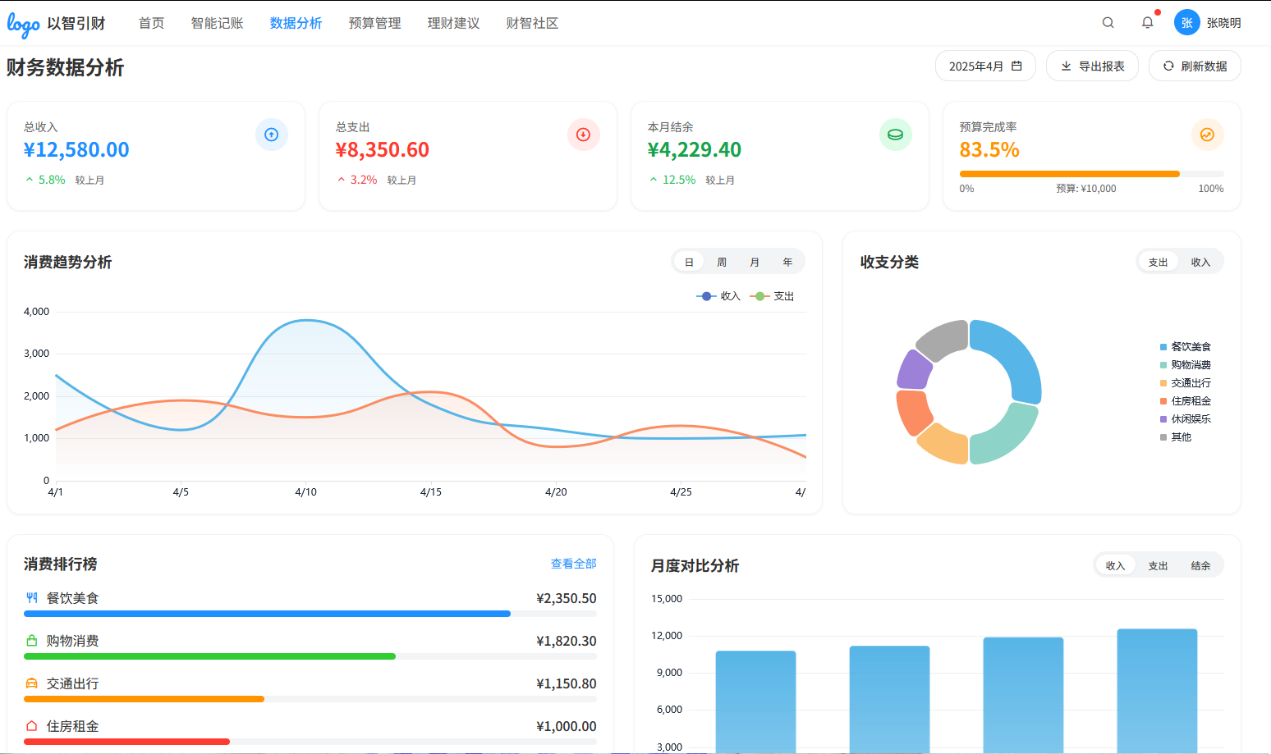Click the monthly balance coins icon
Image resolution: width=1271 pixels, height=754 pixels.
895,134
